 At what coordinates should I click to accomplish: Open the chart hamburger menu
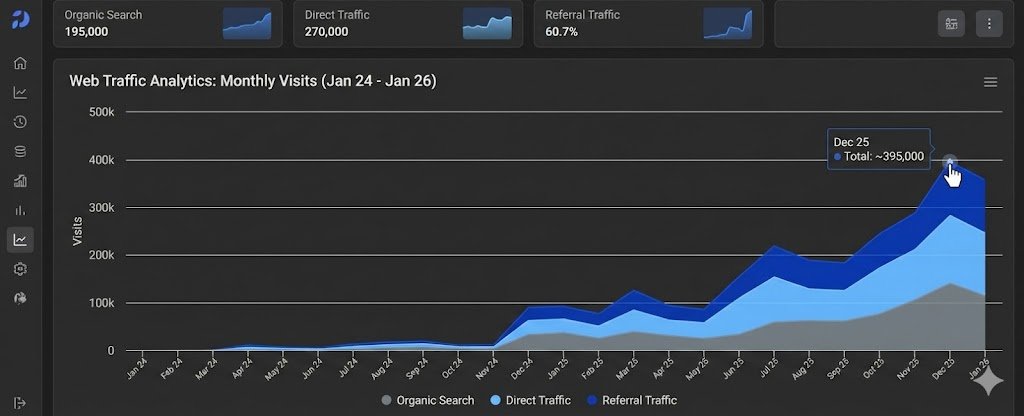991,82
